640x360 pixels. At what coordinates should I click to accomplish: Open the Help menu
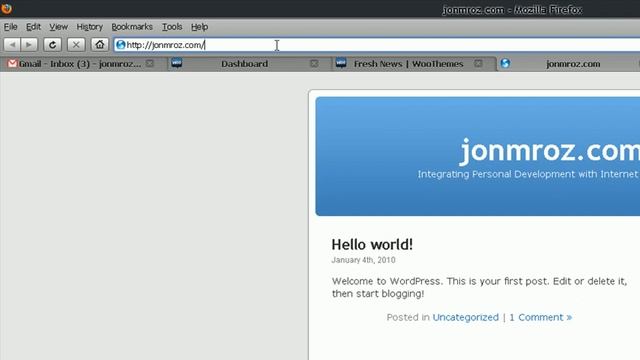[199, 27]
